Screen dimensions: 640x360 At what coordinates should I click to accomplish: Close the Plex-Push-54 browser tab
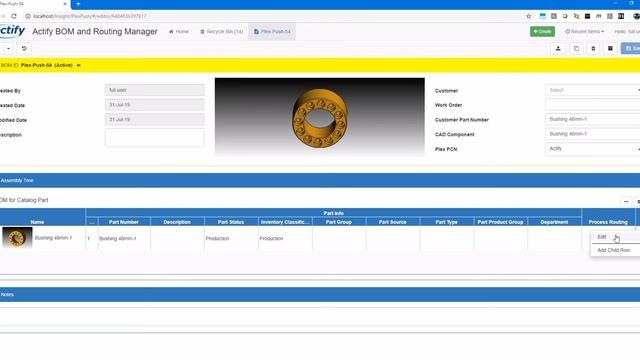pyautogui.click(x=65, y=4)
